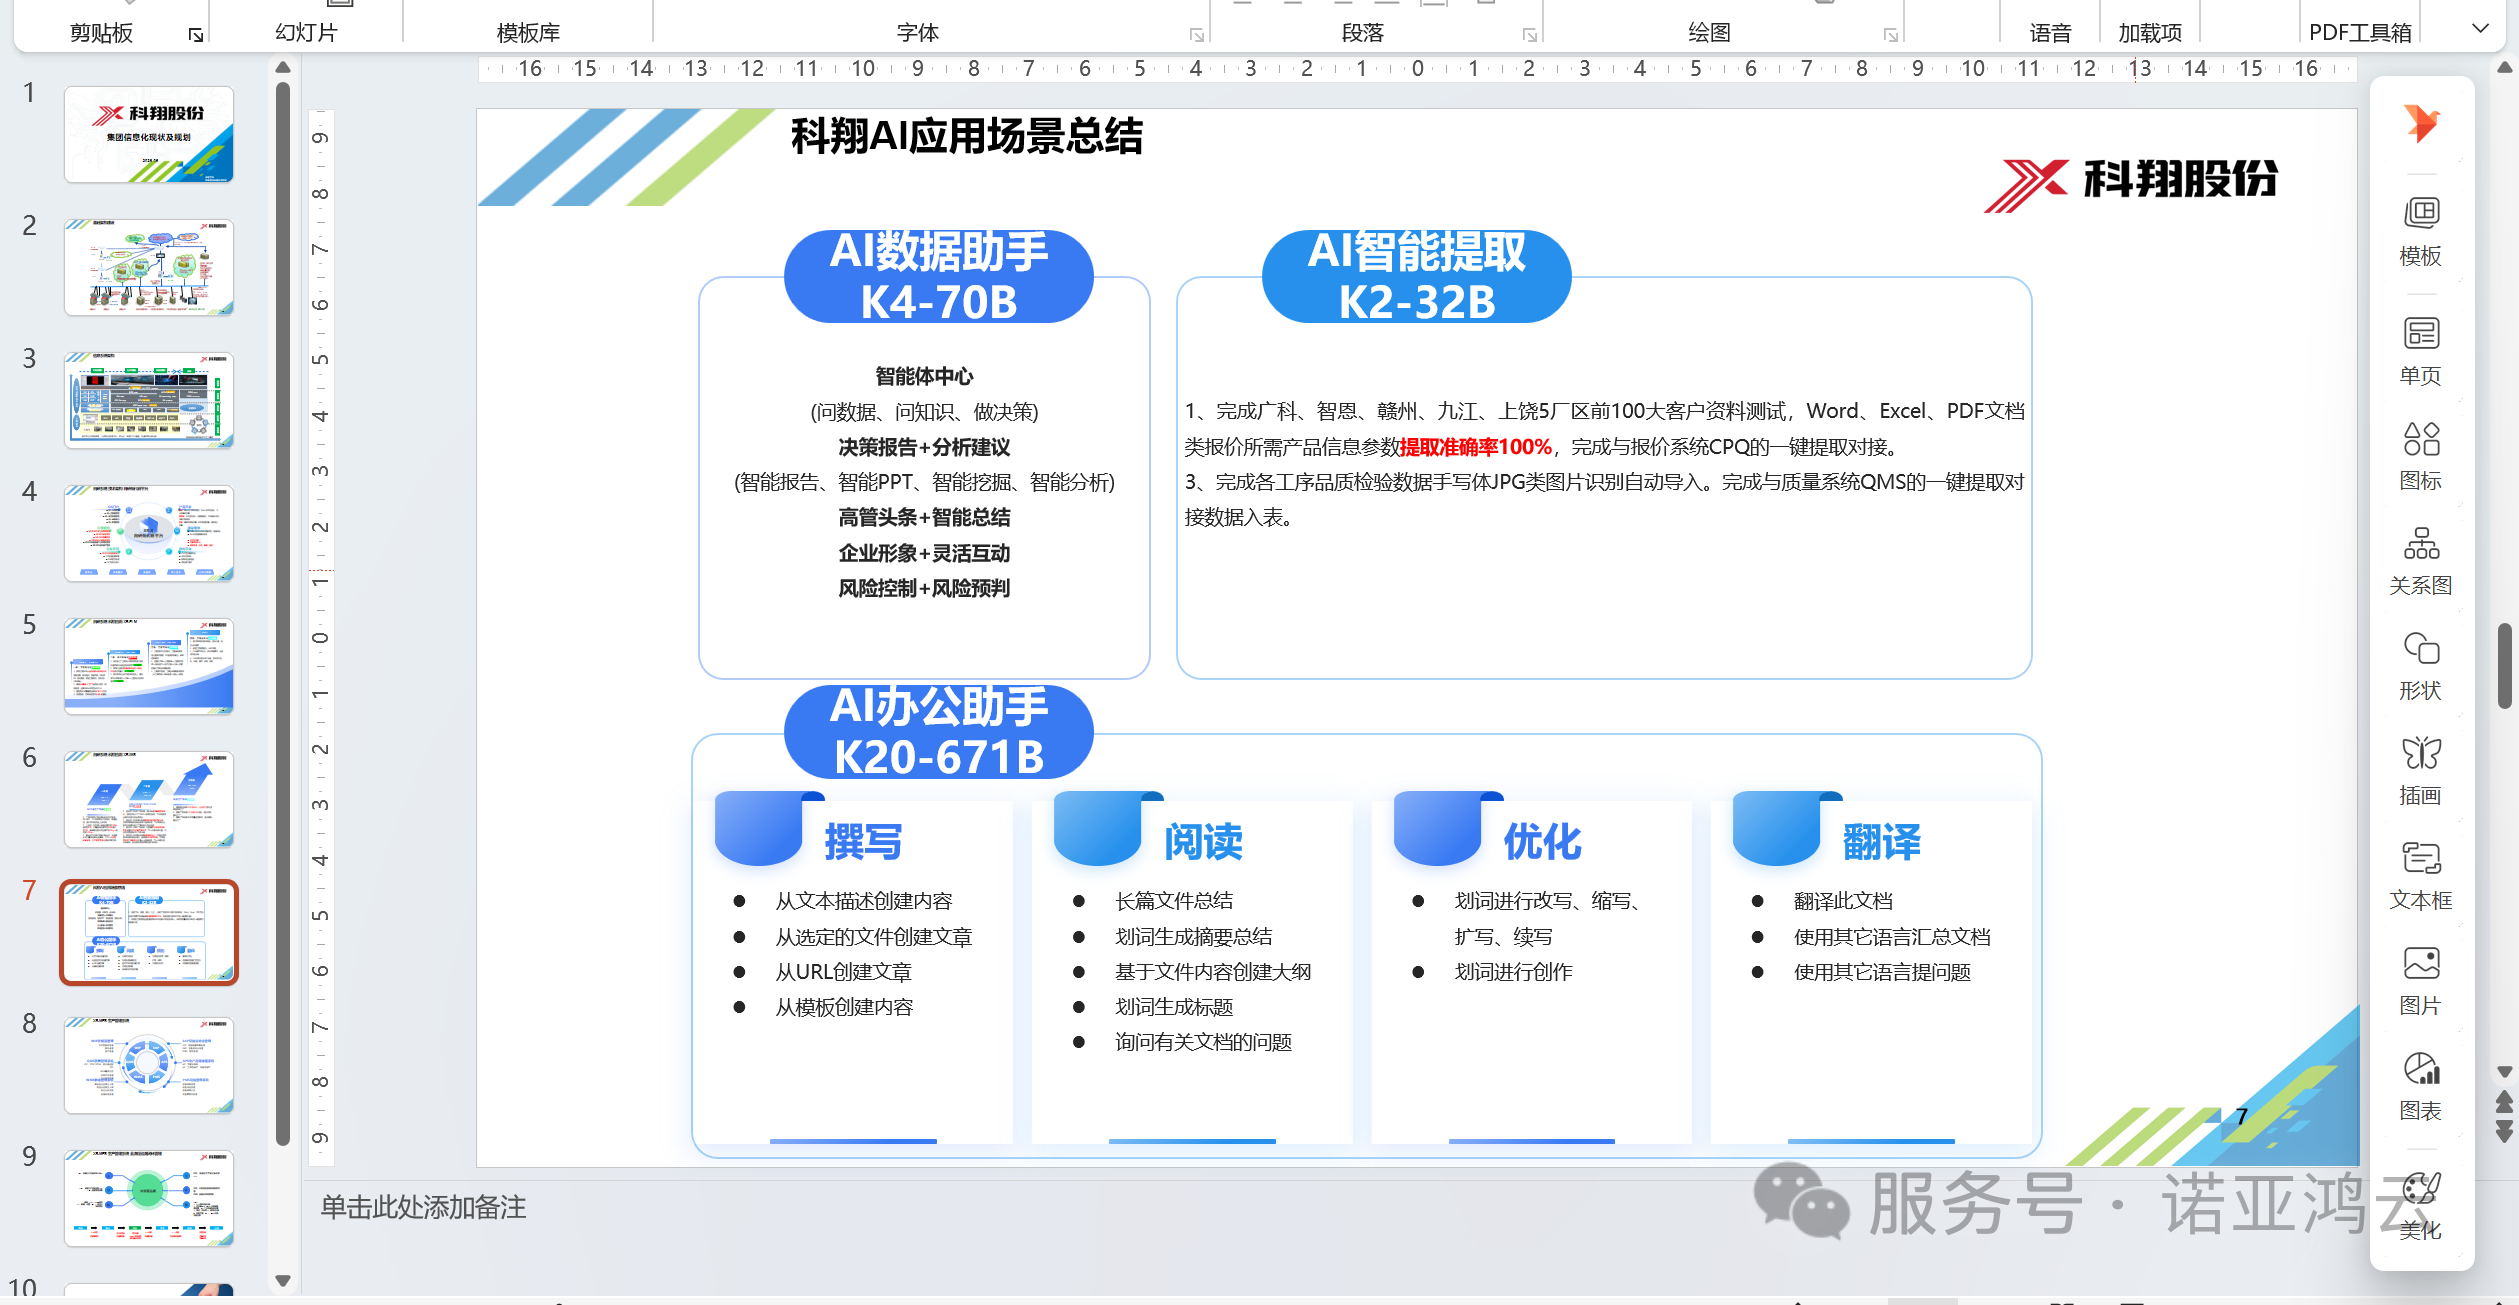The width and height of the screenshot is (2519, 1305).
Task: Open the 绘图 group dialog launcher
Action: point(1891,35)
